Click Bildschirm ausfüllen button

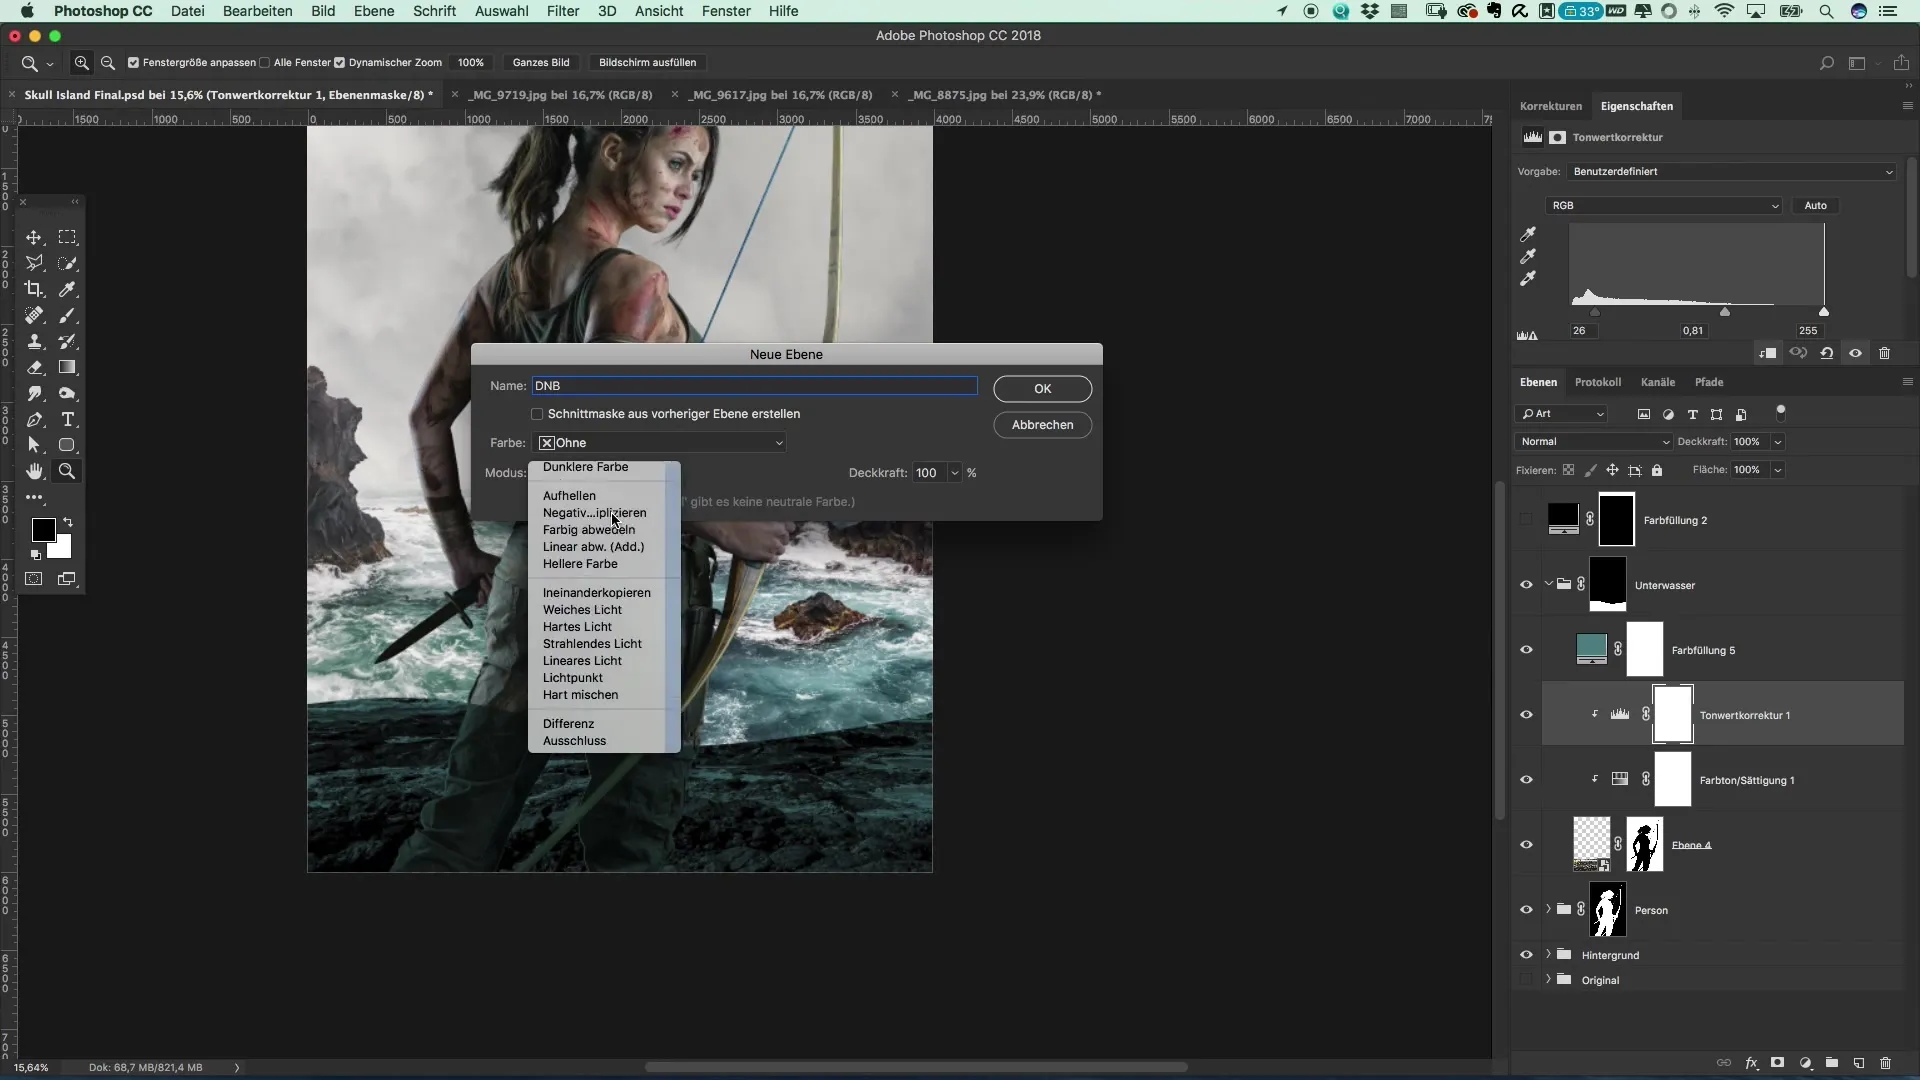[647, 62]
